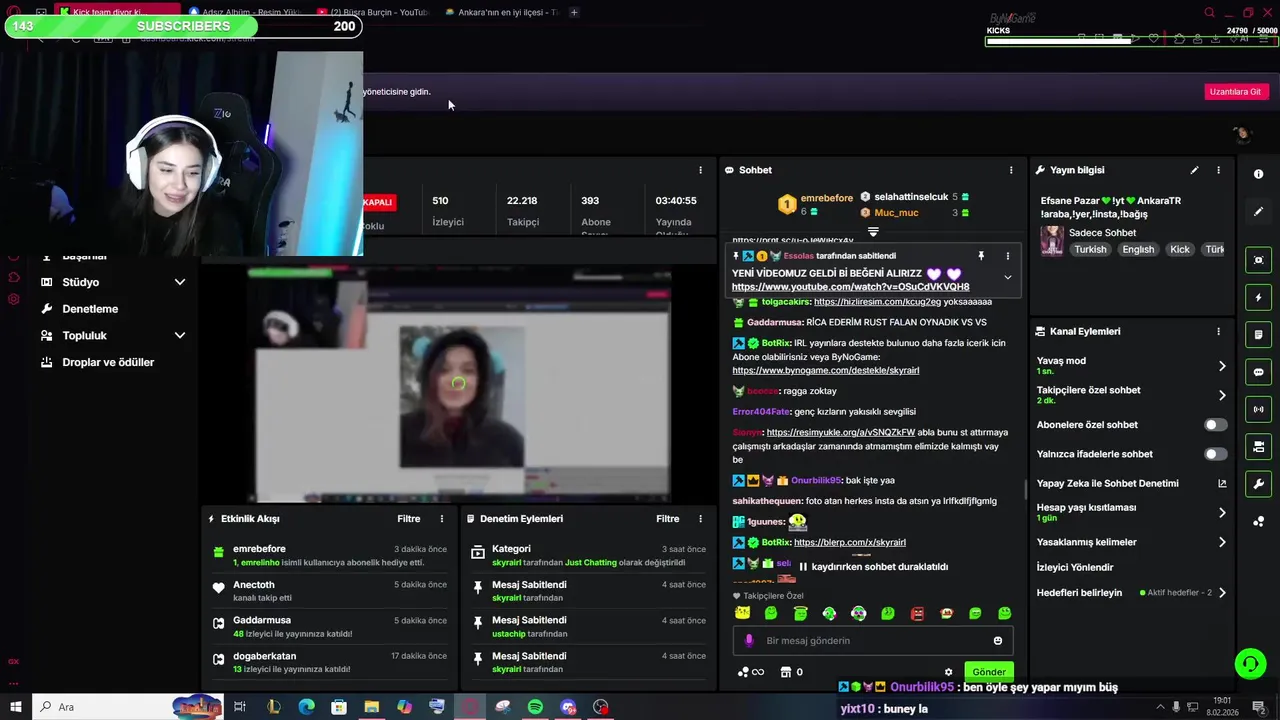Click the broadcast signal icon in right toolbar
The image size is (1280, 720).
1258,409
